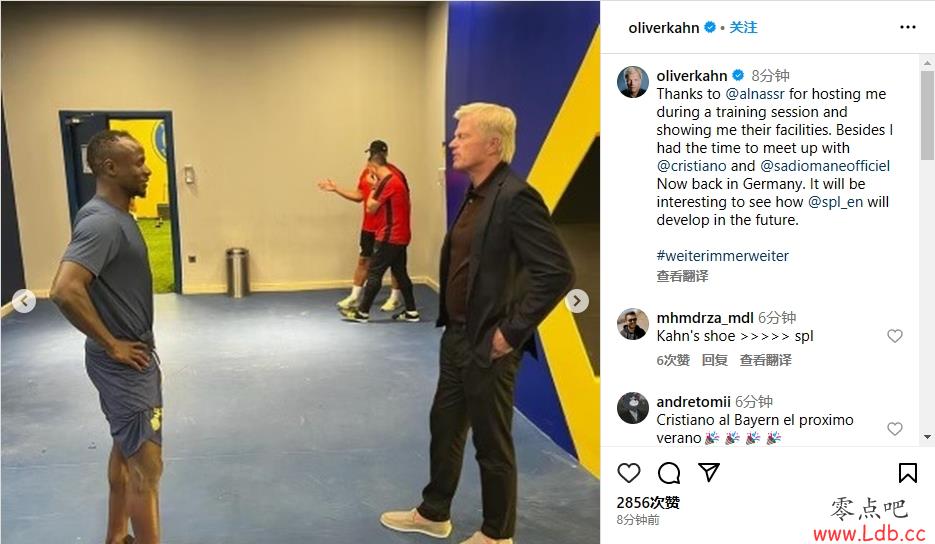This screenshot has height=544, width=935.
Task: Go to the previous photo arrow
Action: tap(24, 301)
